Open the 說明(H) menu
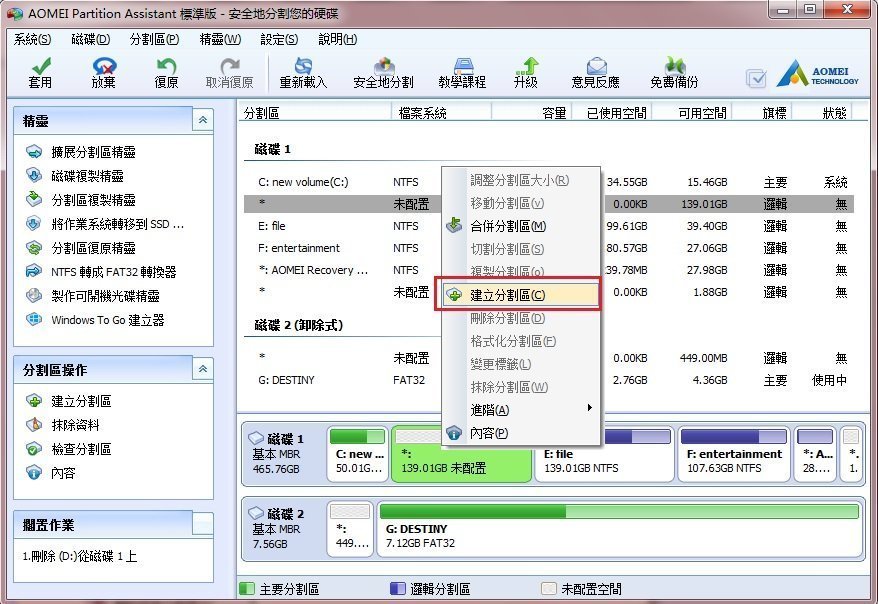The height and width of the screenshot is (604, 878). (338, 39)
